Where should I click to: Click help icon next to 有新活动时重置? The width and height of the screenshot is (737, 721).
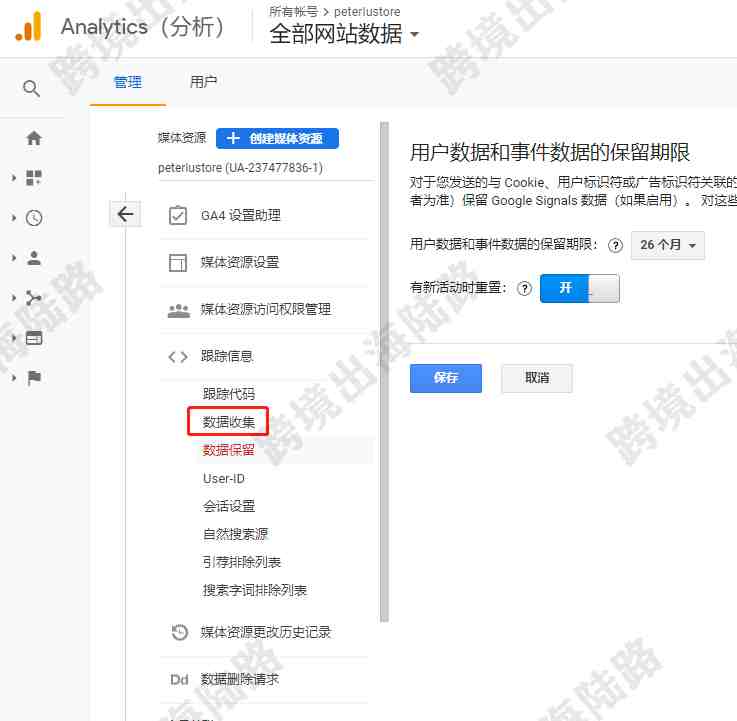pos(524,288)
